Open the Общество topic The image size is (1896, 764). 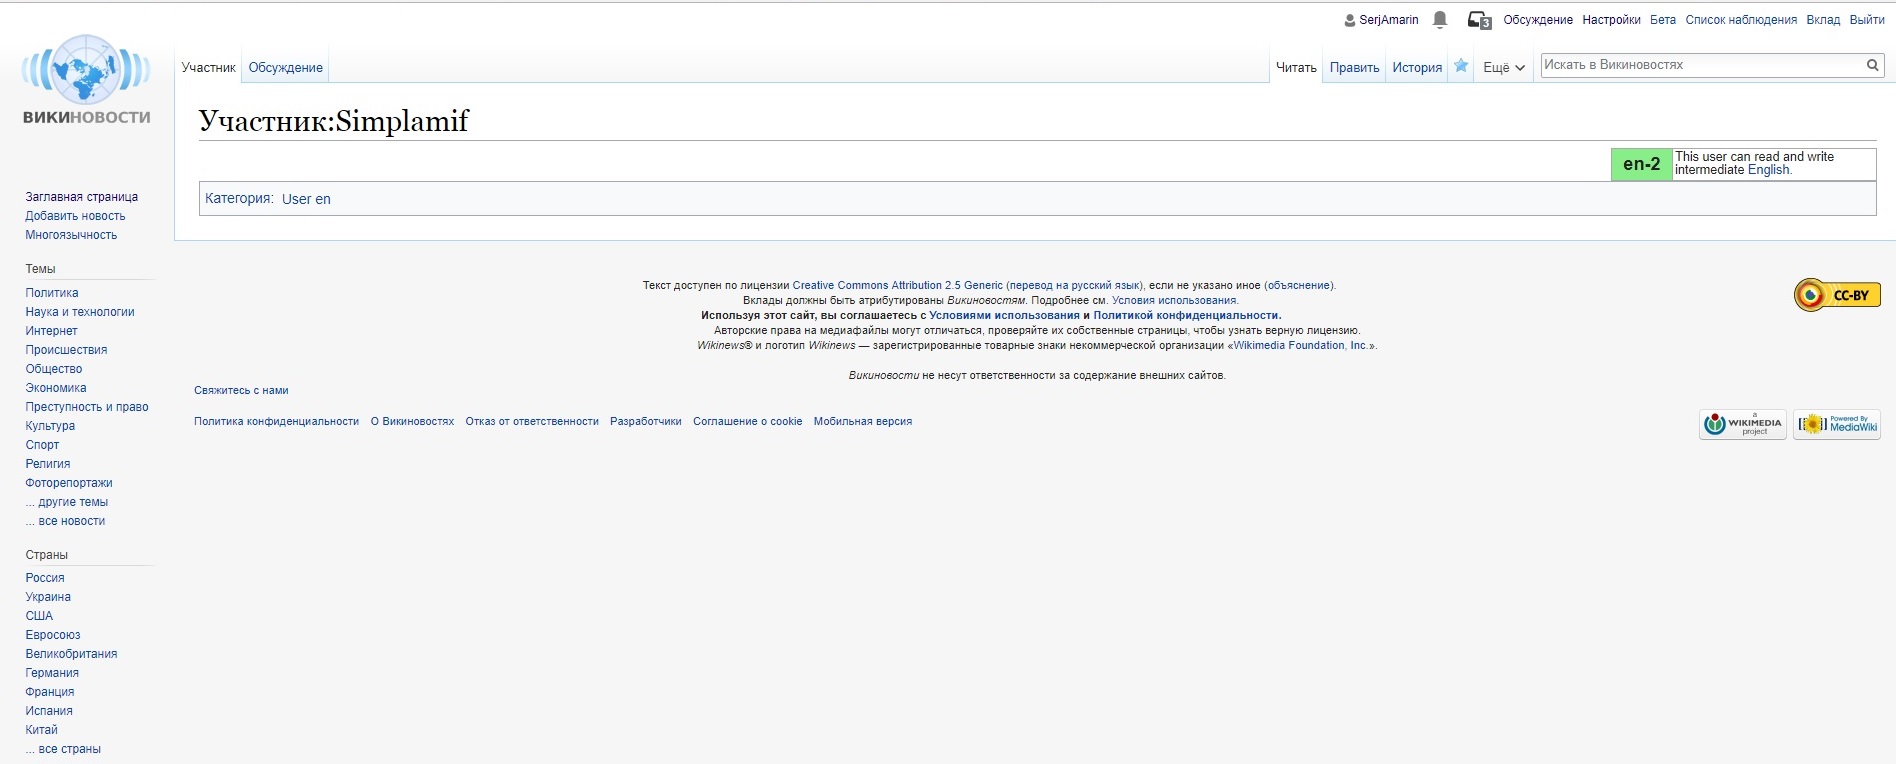[x=54, y=369]
